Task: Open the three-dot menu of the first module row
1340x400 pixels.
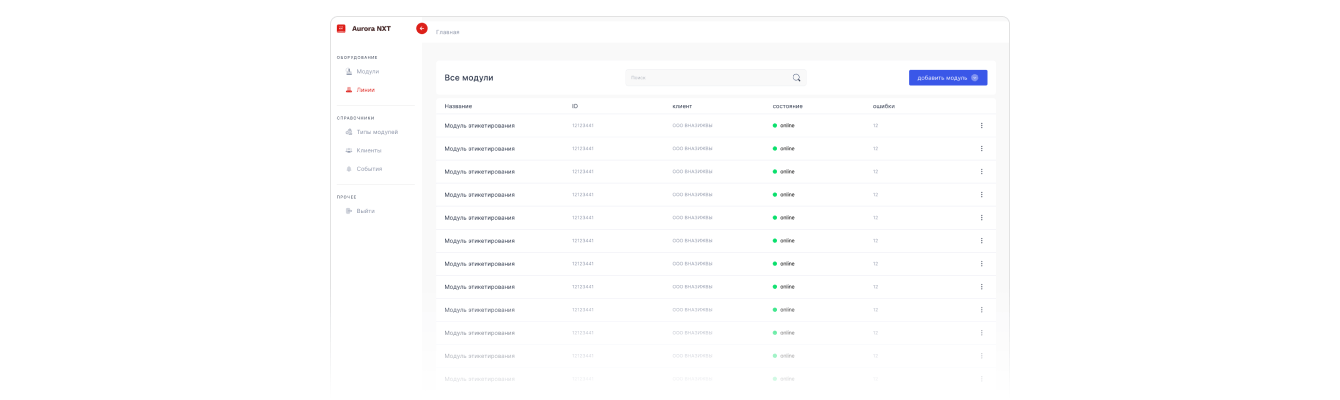Action: click(981, 126)
